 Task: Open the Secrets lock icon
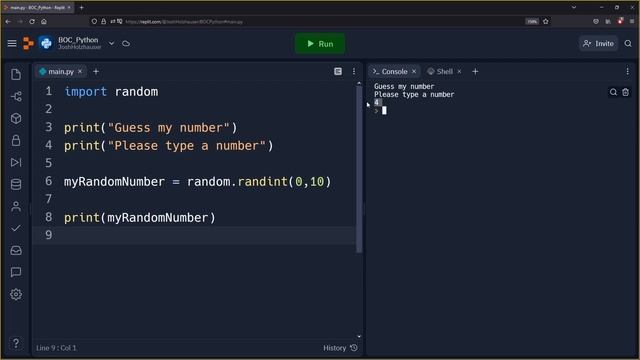pyautogui.click(x=16, y=140)
